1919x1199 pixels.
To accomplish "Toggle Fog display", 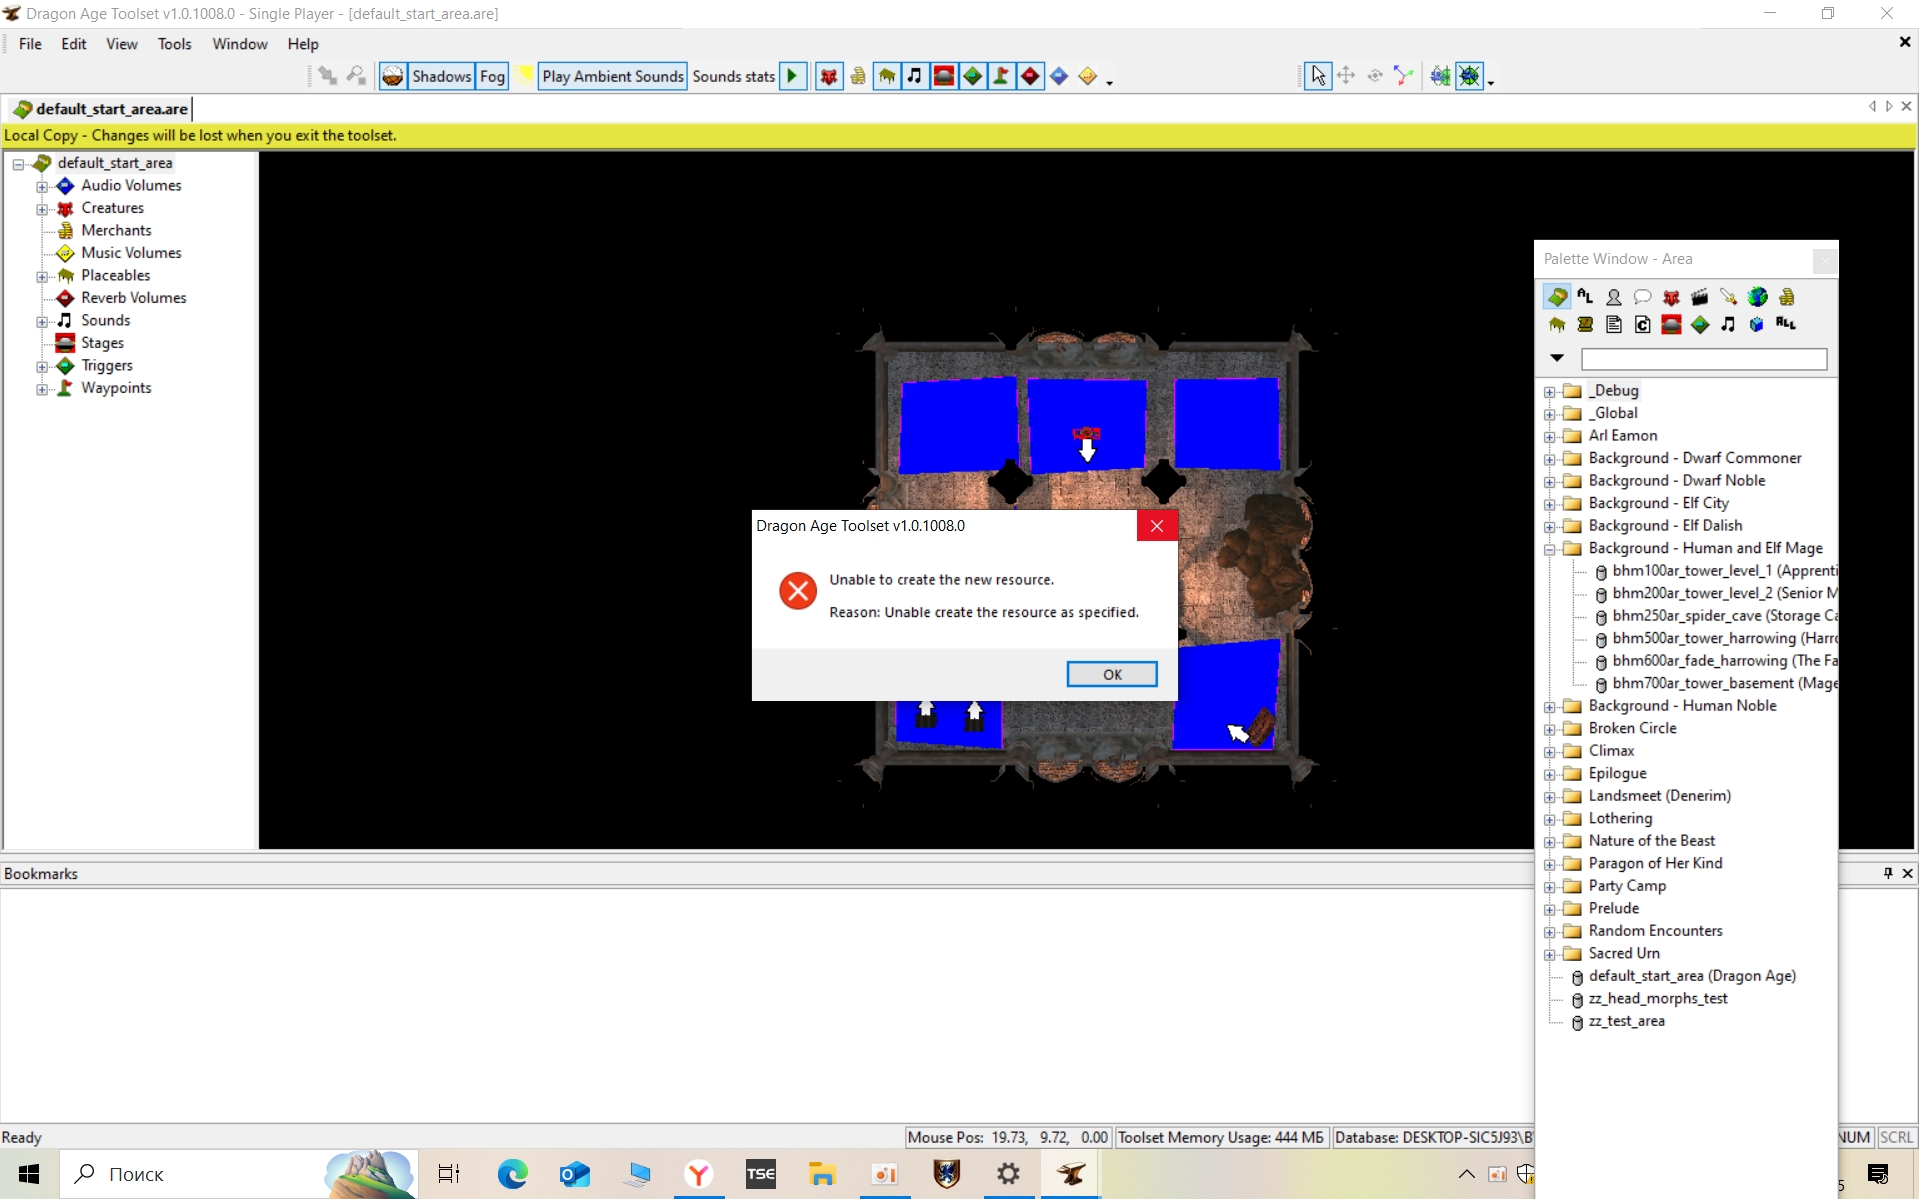I will tap(492, 76).
